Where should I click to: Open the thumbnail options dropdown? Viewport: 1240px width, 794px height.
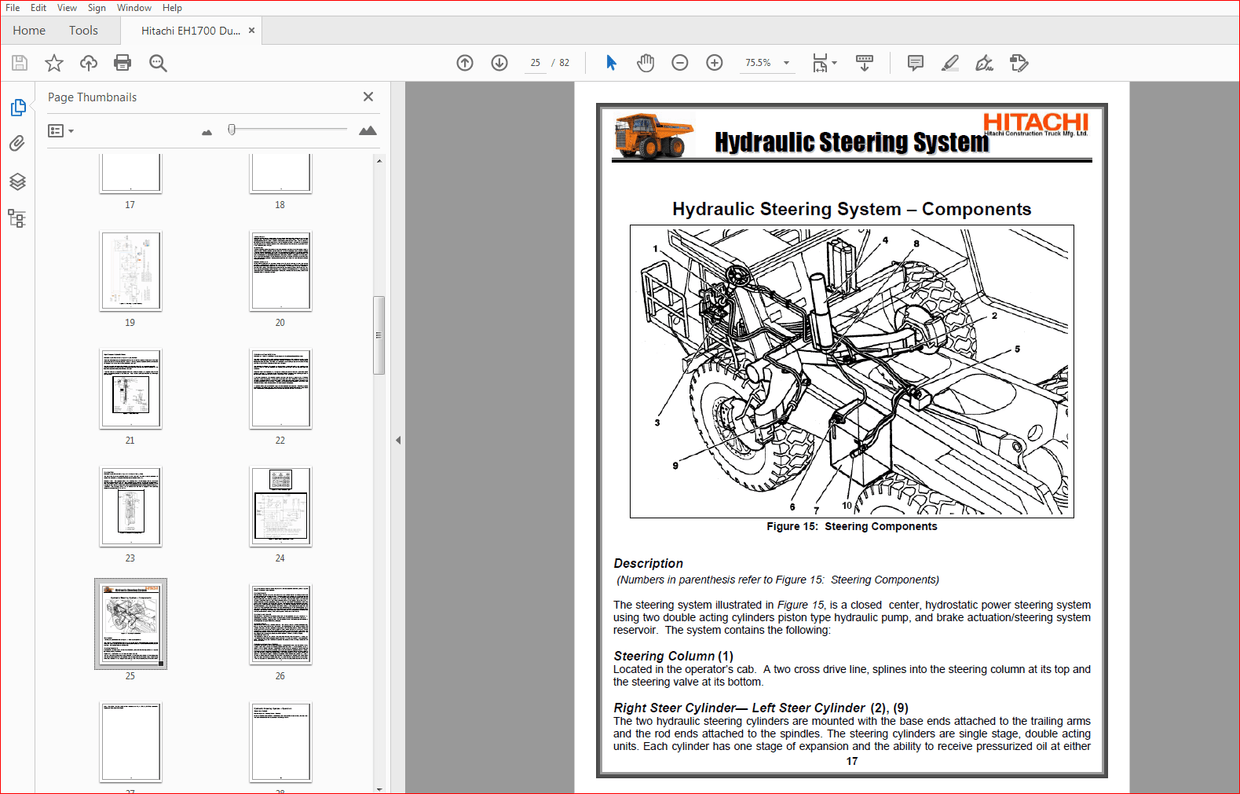tap(61, 130)
